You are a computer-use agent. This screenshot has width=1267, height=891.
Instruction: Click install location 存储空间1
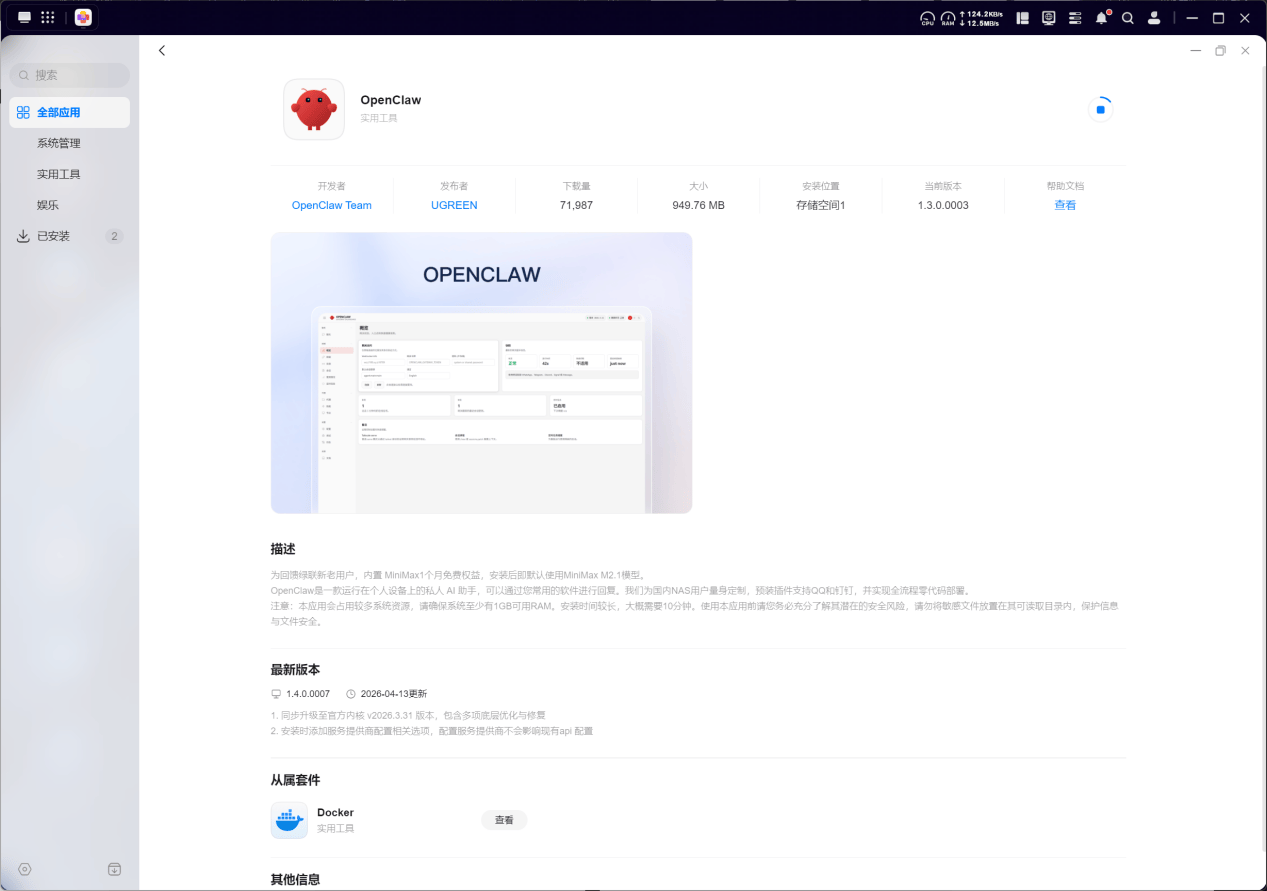tap(821, 205)
